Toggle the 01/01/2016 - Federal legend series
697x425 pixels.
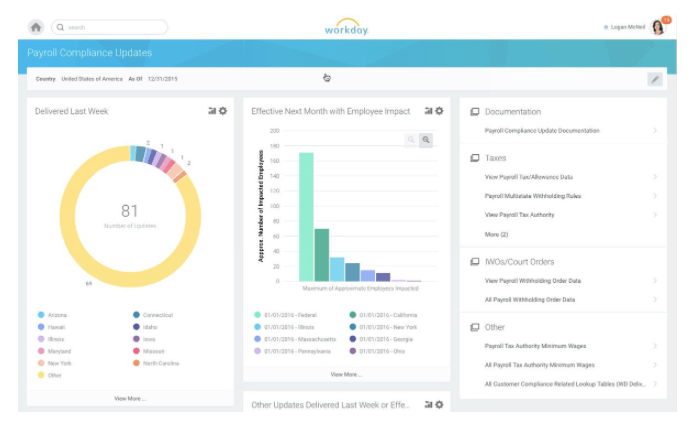point(285,315)
